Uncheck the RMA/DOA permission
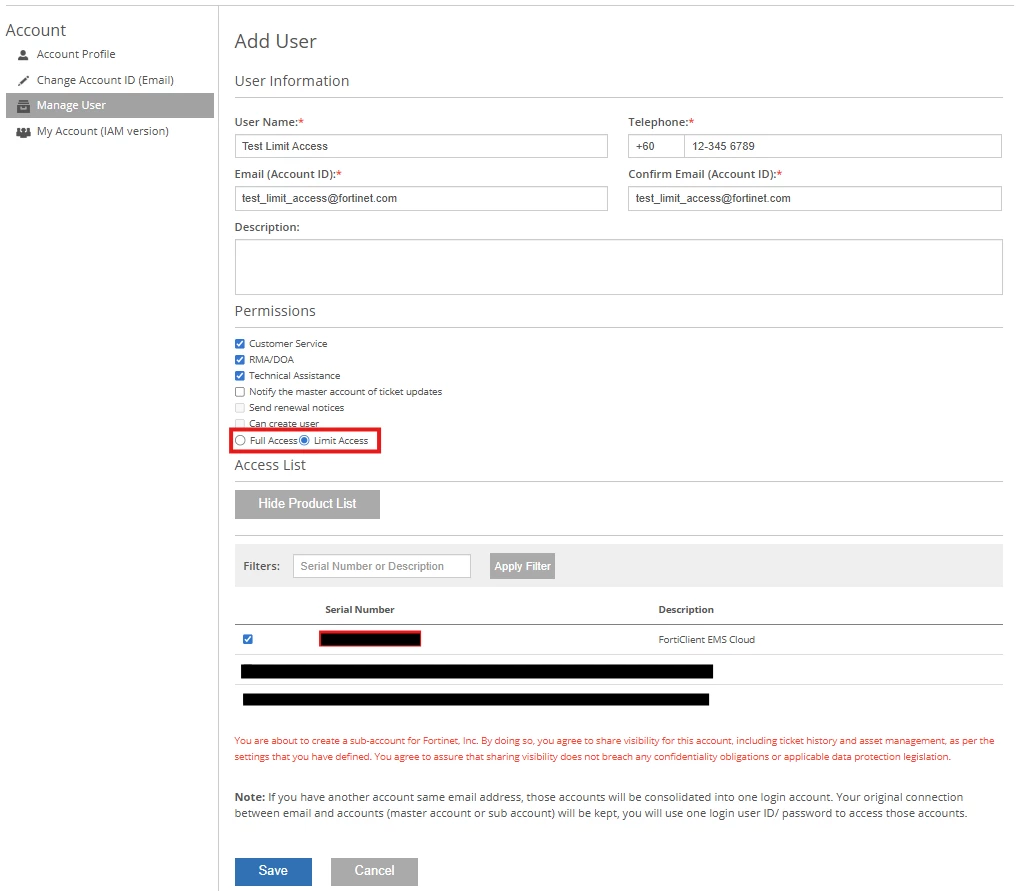 coord(240,360)
